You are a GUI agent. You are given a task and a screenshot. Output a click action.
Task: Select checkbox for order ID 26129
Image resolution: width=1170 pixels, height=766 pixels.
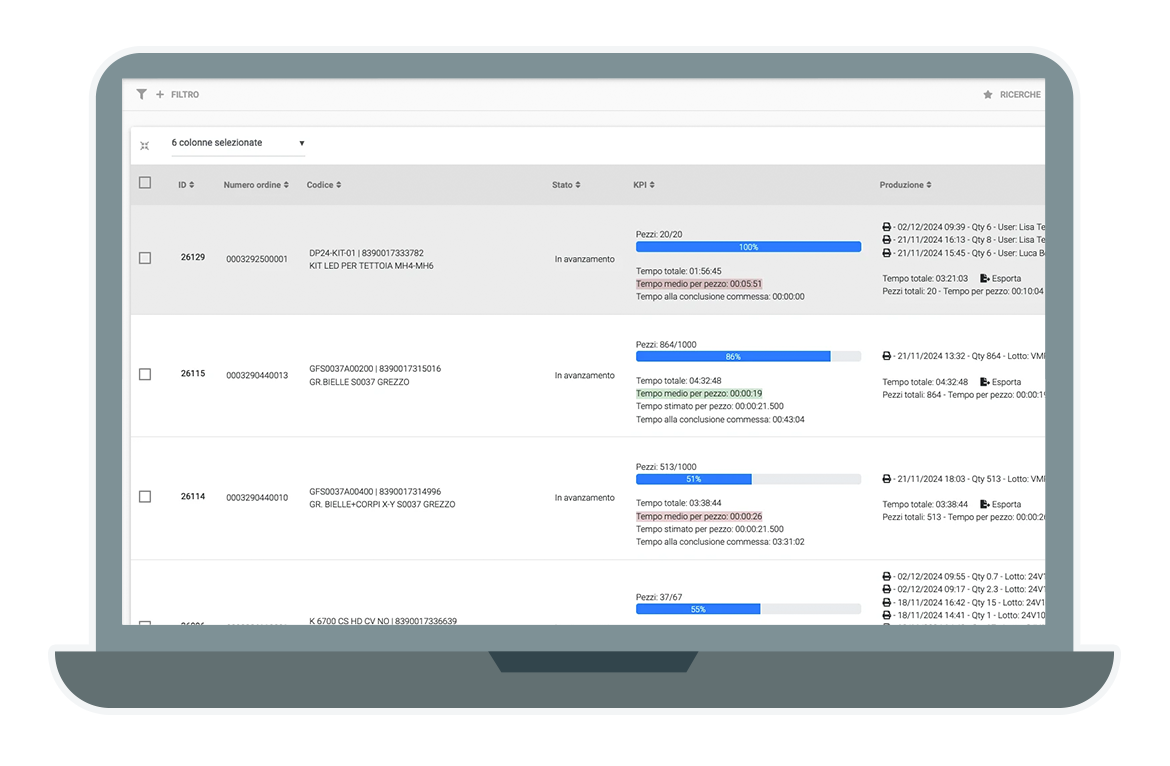pos(145,258)
